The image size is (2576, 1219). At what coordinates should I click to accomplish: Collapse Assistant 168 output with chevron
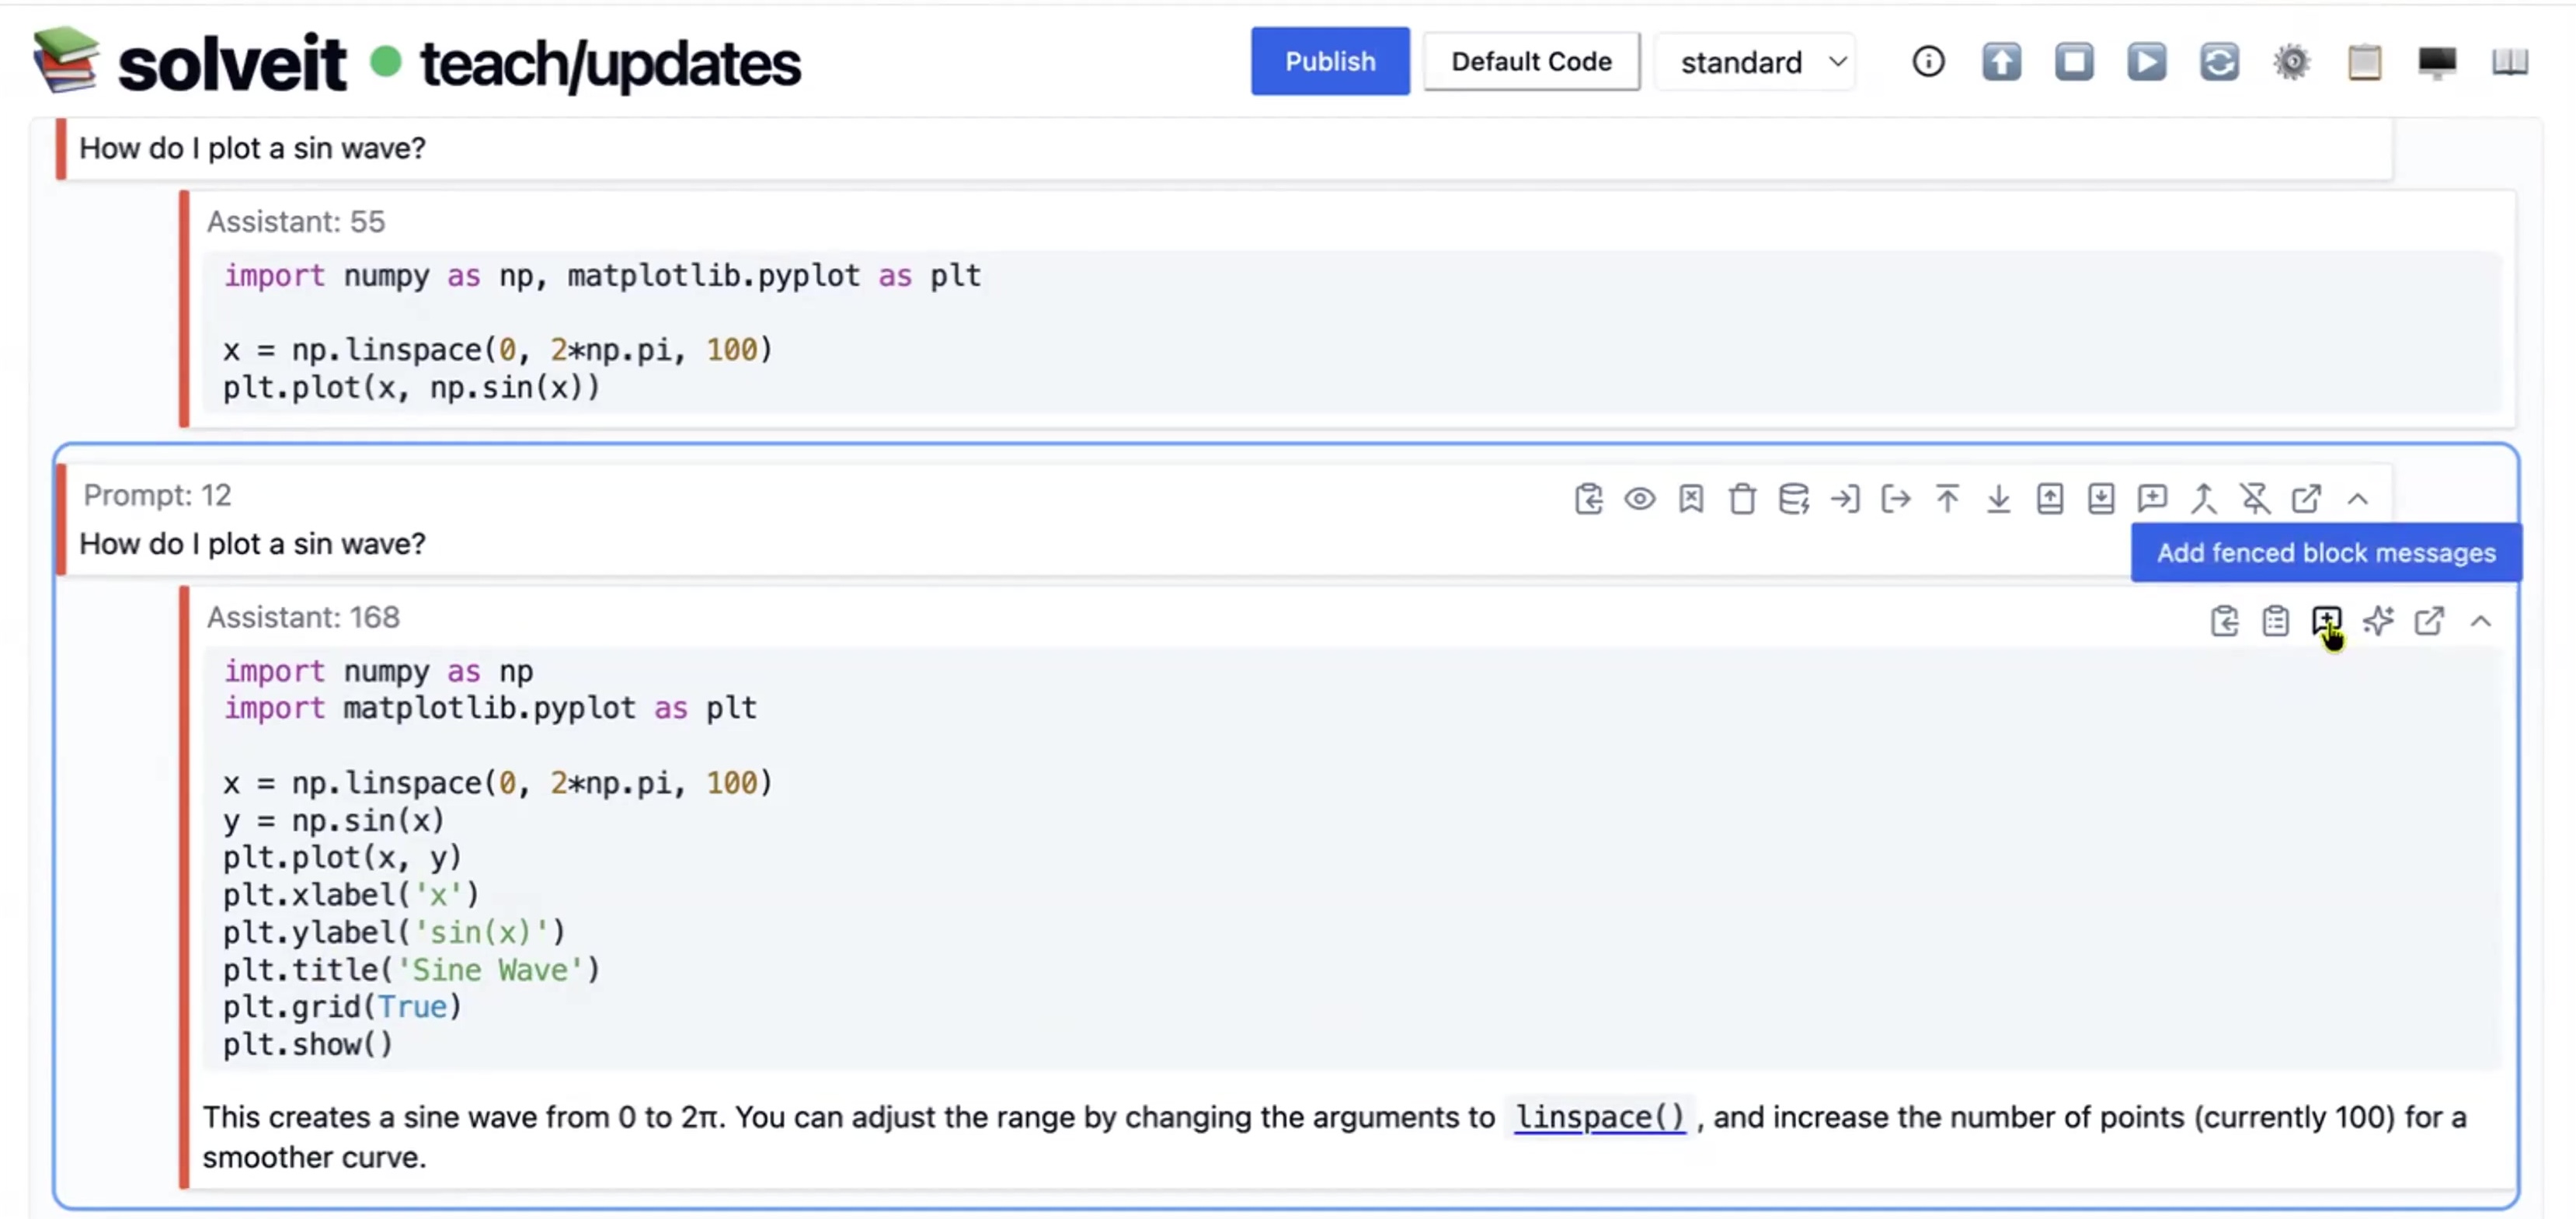(x=2480, y=621)
